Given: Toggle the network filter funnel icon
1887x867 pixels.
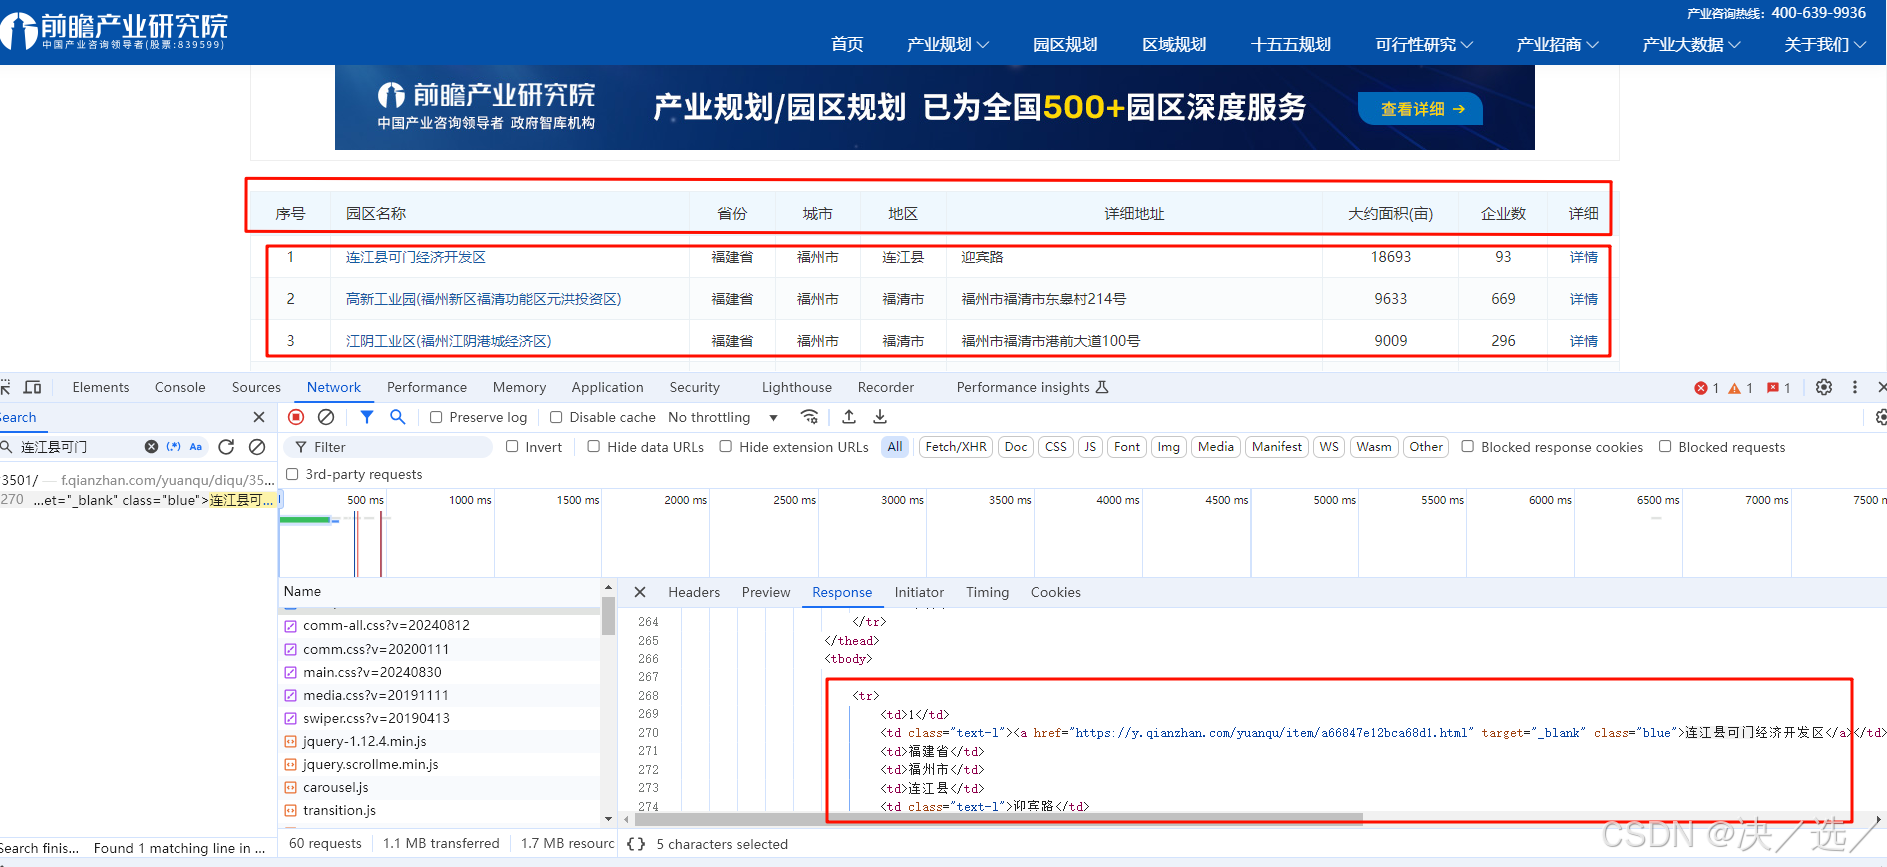Looking at the screenshot, I should coord(367,417).
